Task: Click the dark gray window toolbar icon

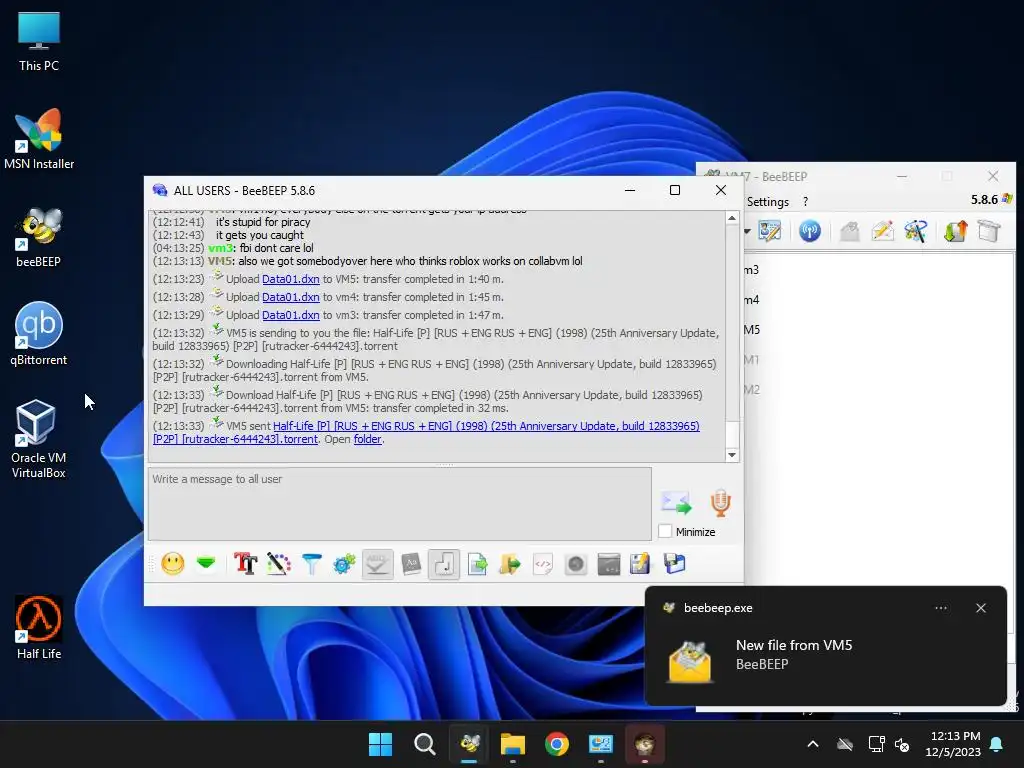Action: coord(609,564)
